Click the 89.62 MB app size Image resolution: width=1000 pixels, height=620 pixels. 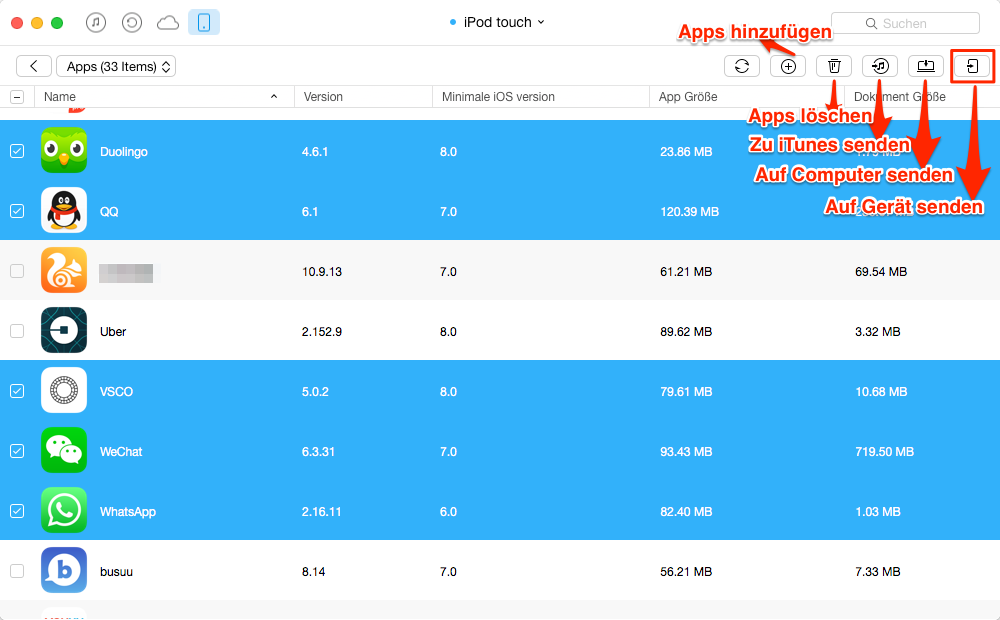click(686, 332)
